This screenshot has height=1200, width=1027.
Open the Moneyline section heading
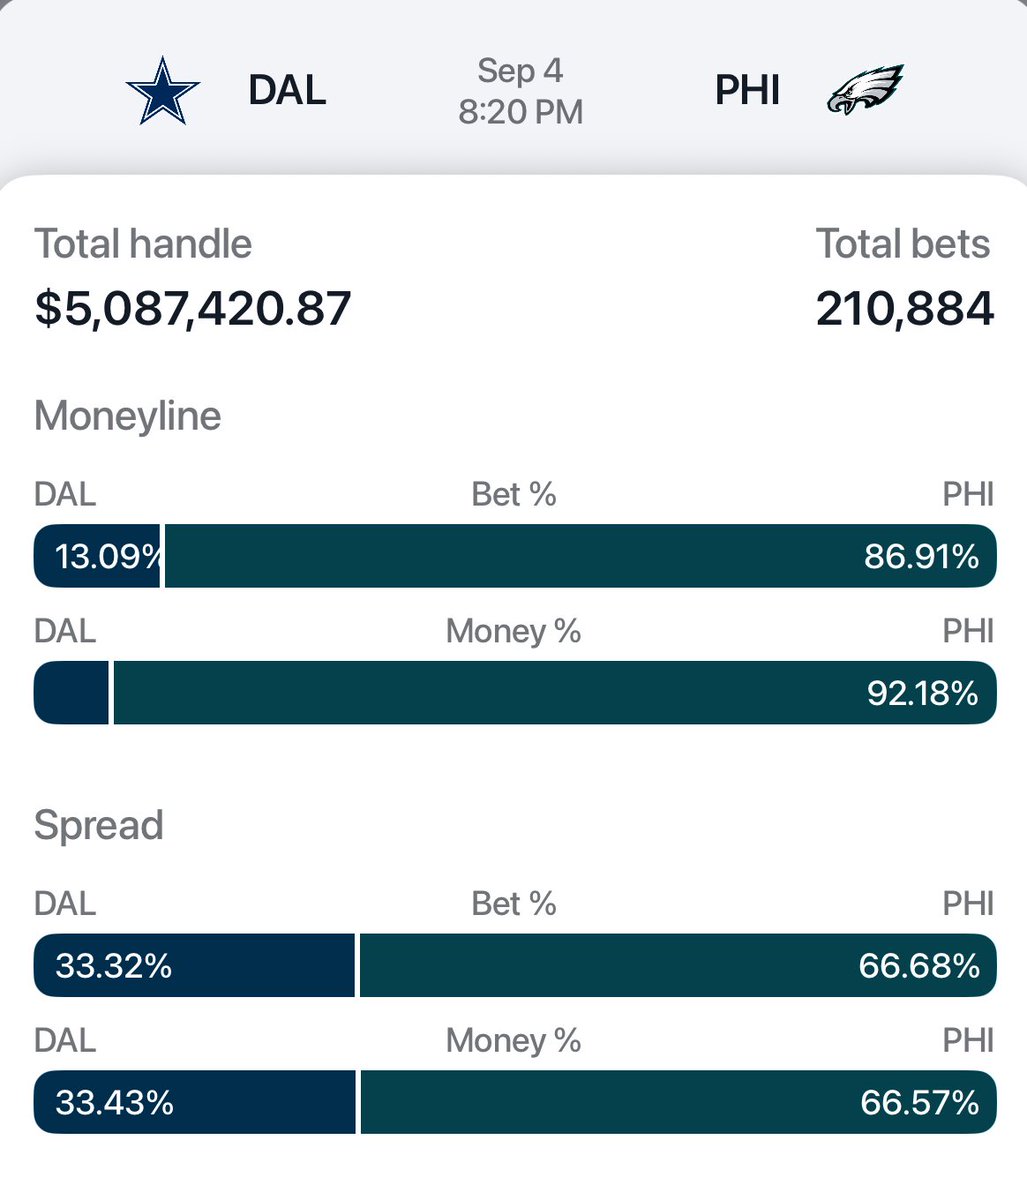pyautogui.click(x=128, y=415)
